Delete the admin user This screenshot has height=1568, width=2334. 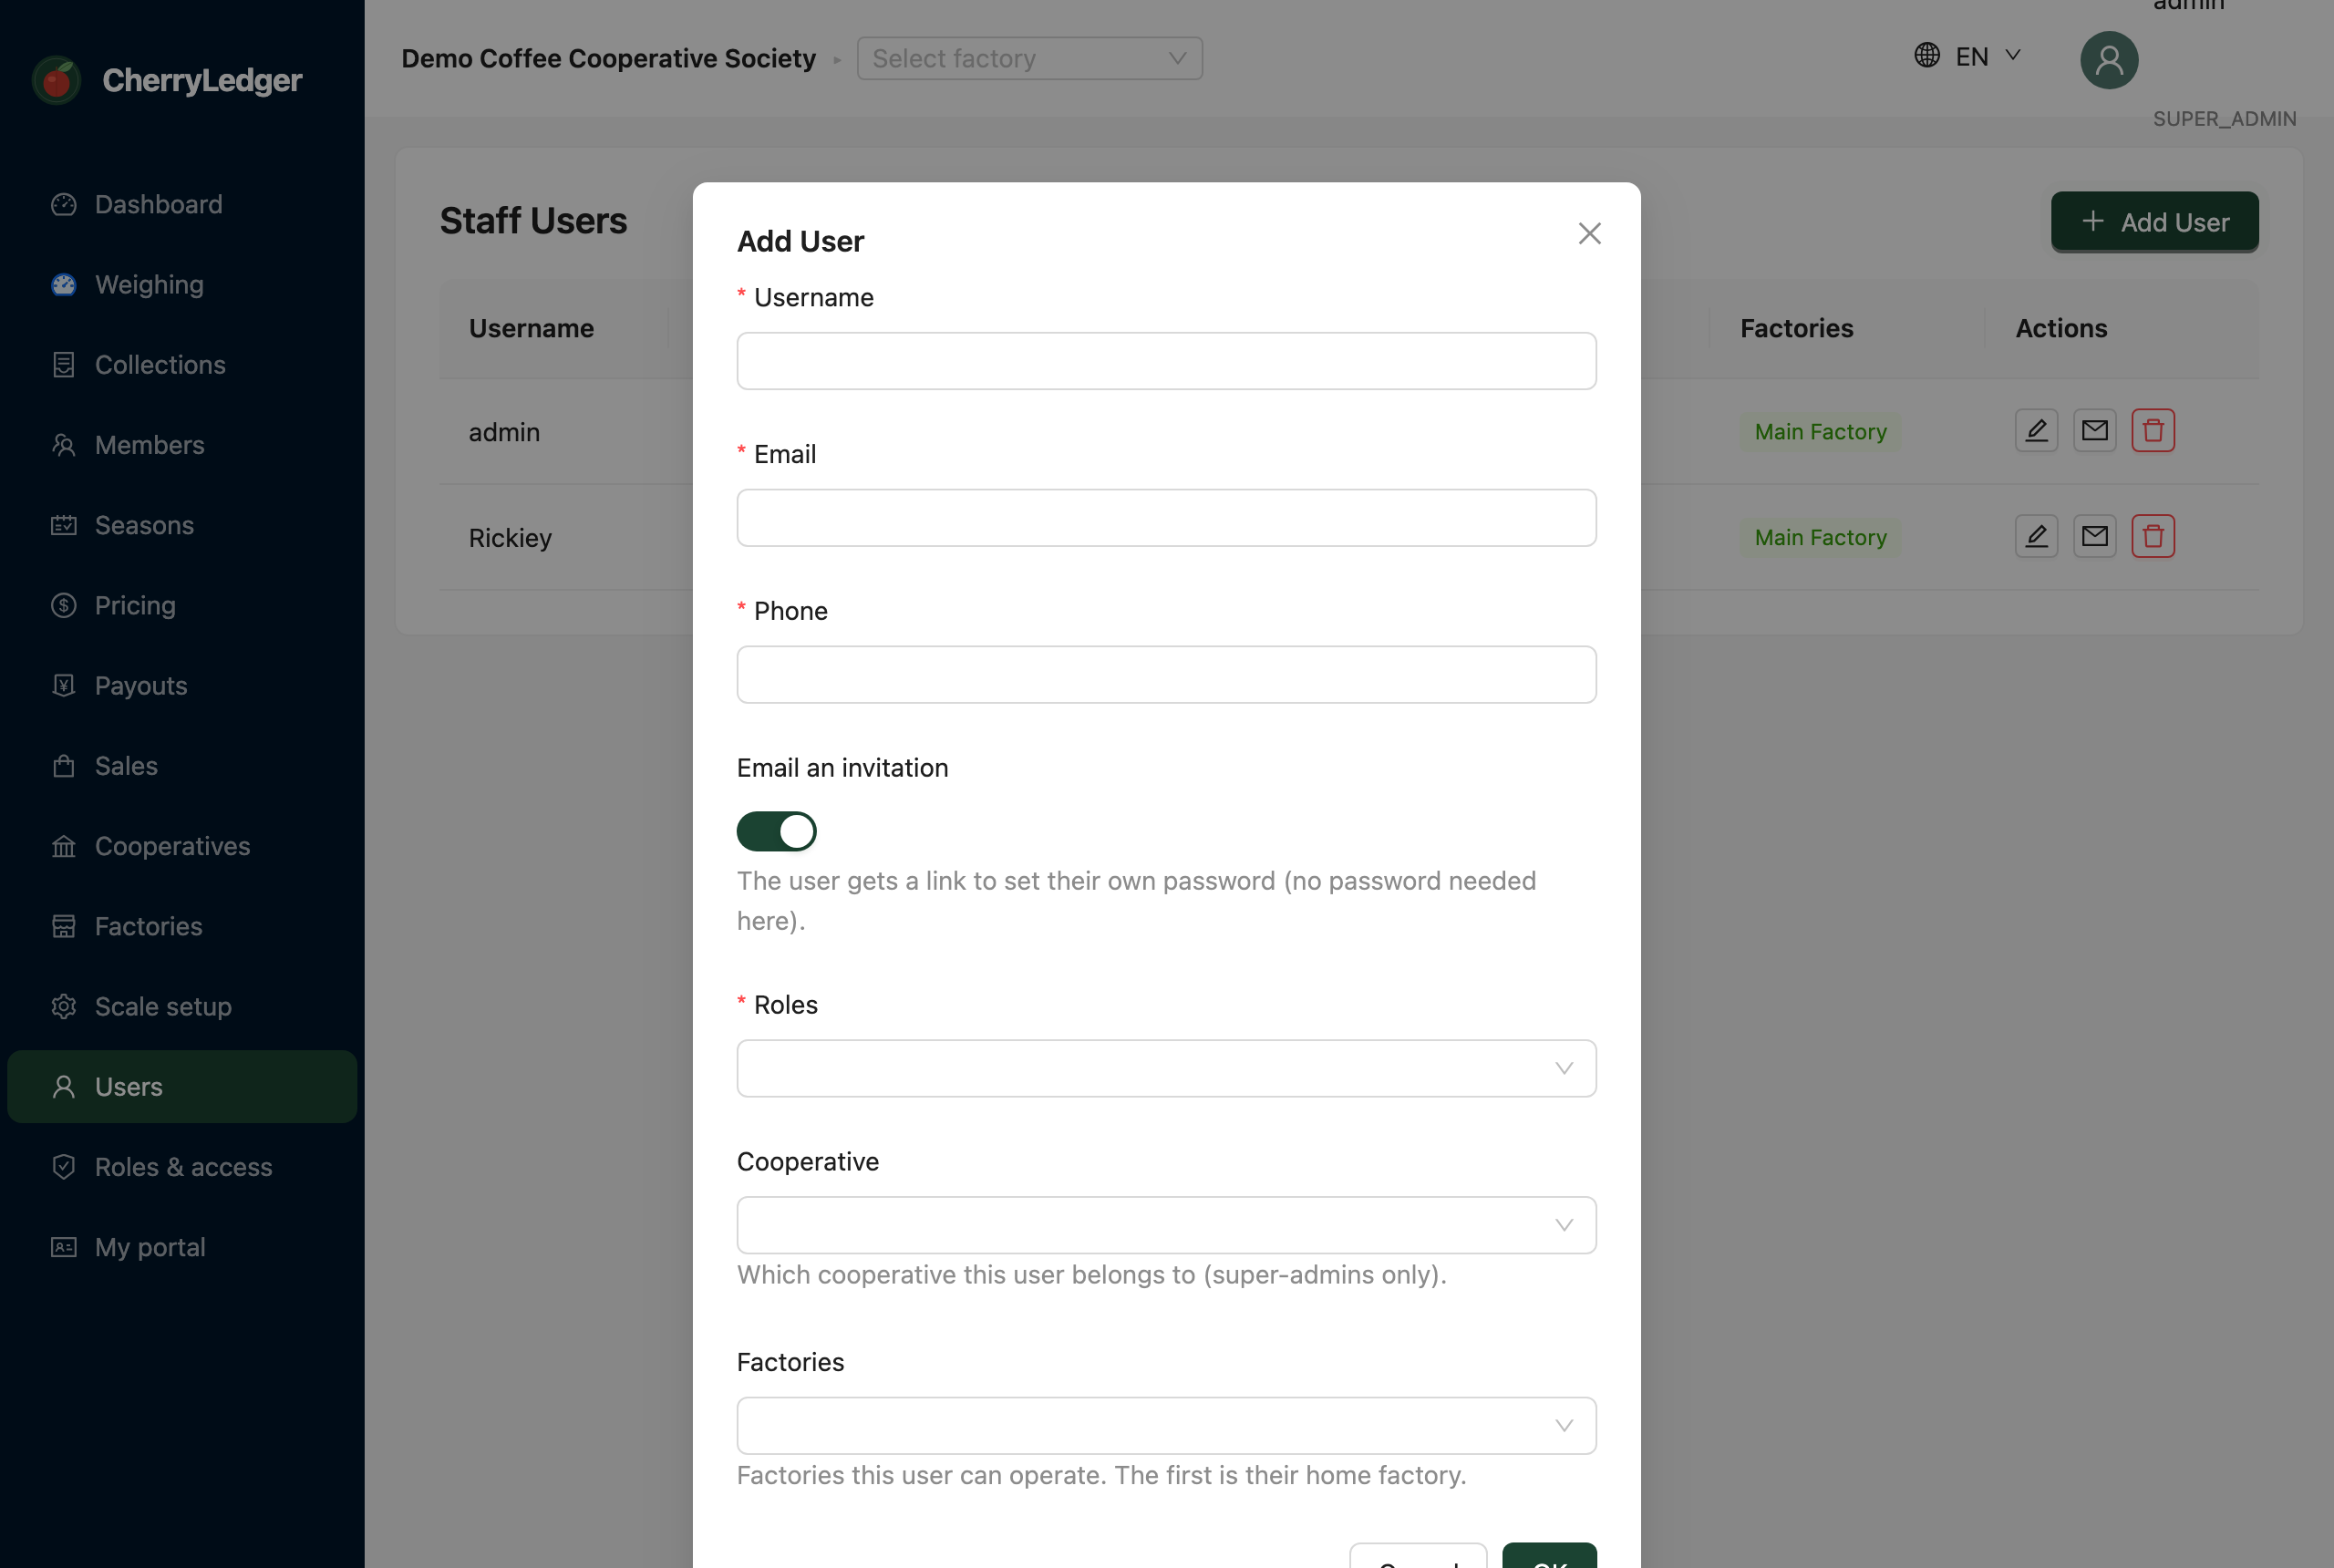[x=2152, y=431]
